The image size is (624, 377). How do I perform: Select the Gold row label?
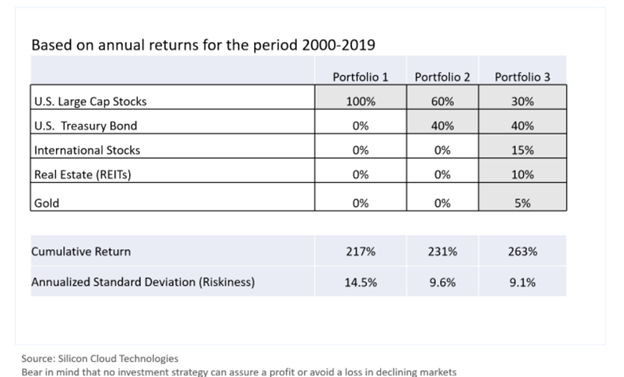[47, 203]
